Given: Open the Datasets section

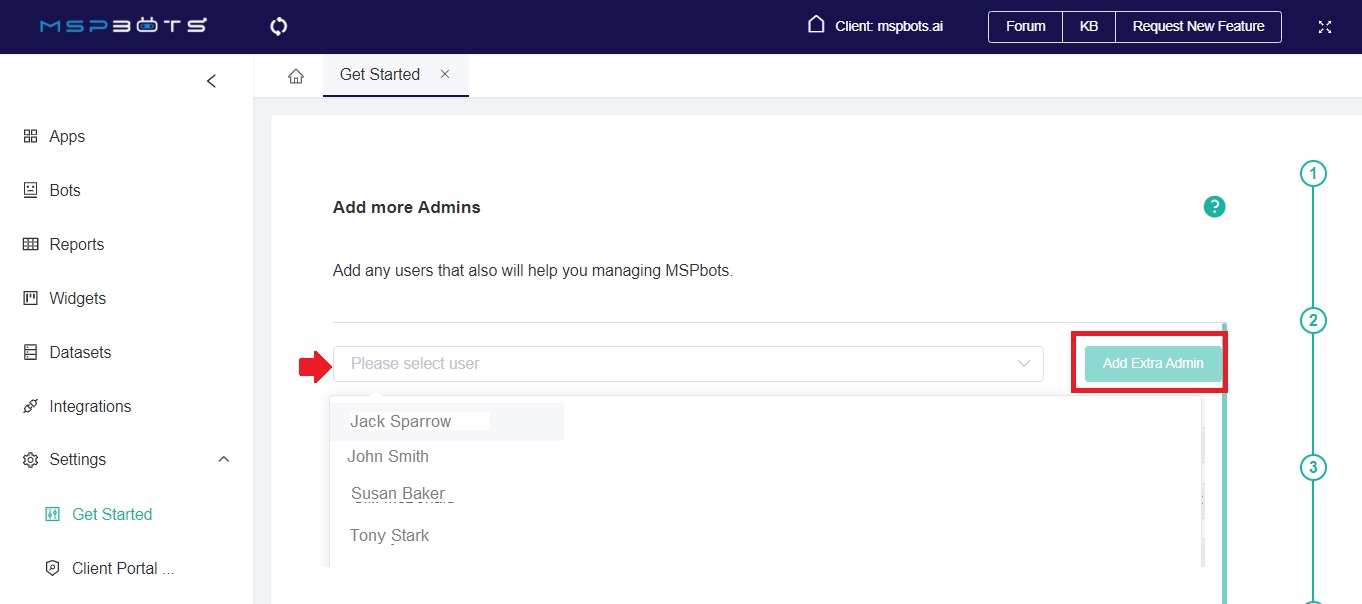Looking at the screenshot, I should click(80, 352).
